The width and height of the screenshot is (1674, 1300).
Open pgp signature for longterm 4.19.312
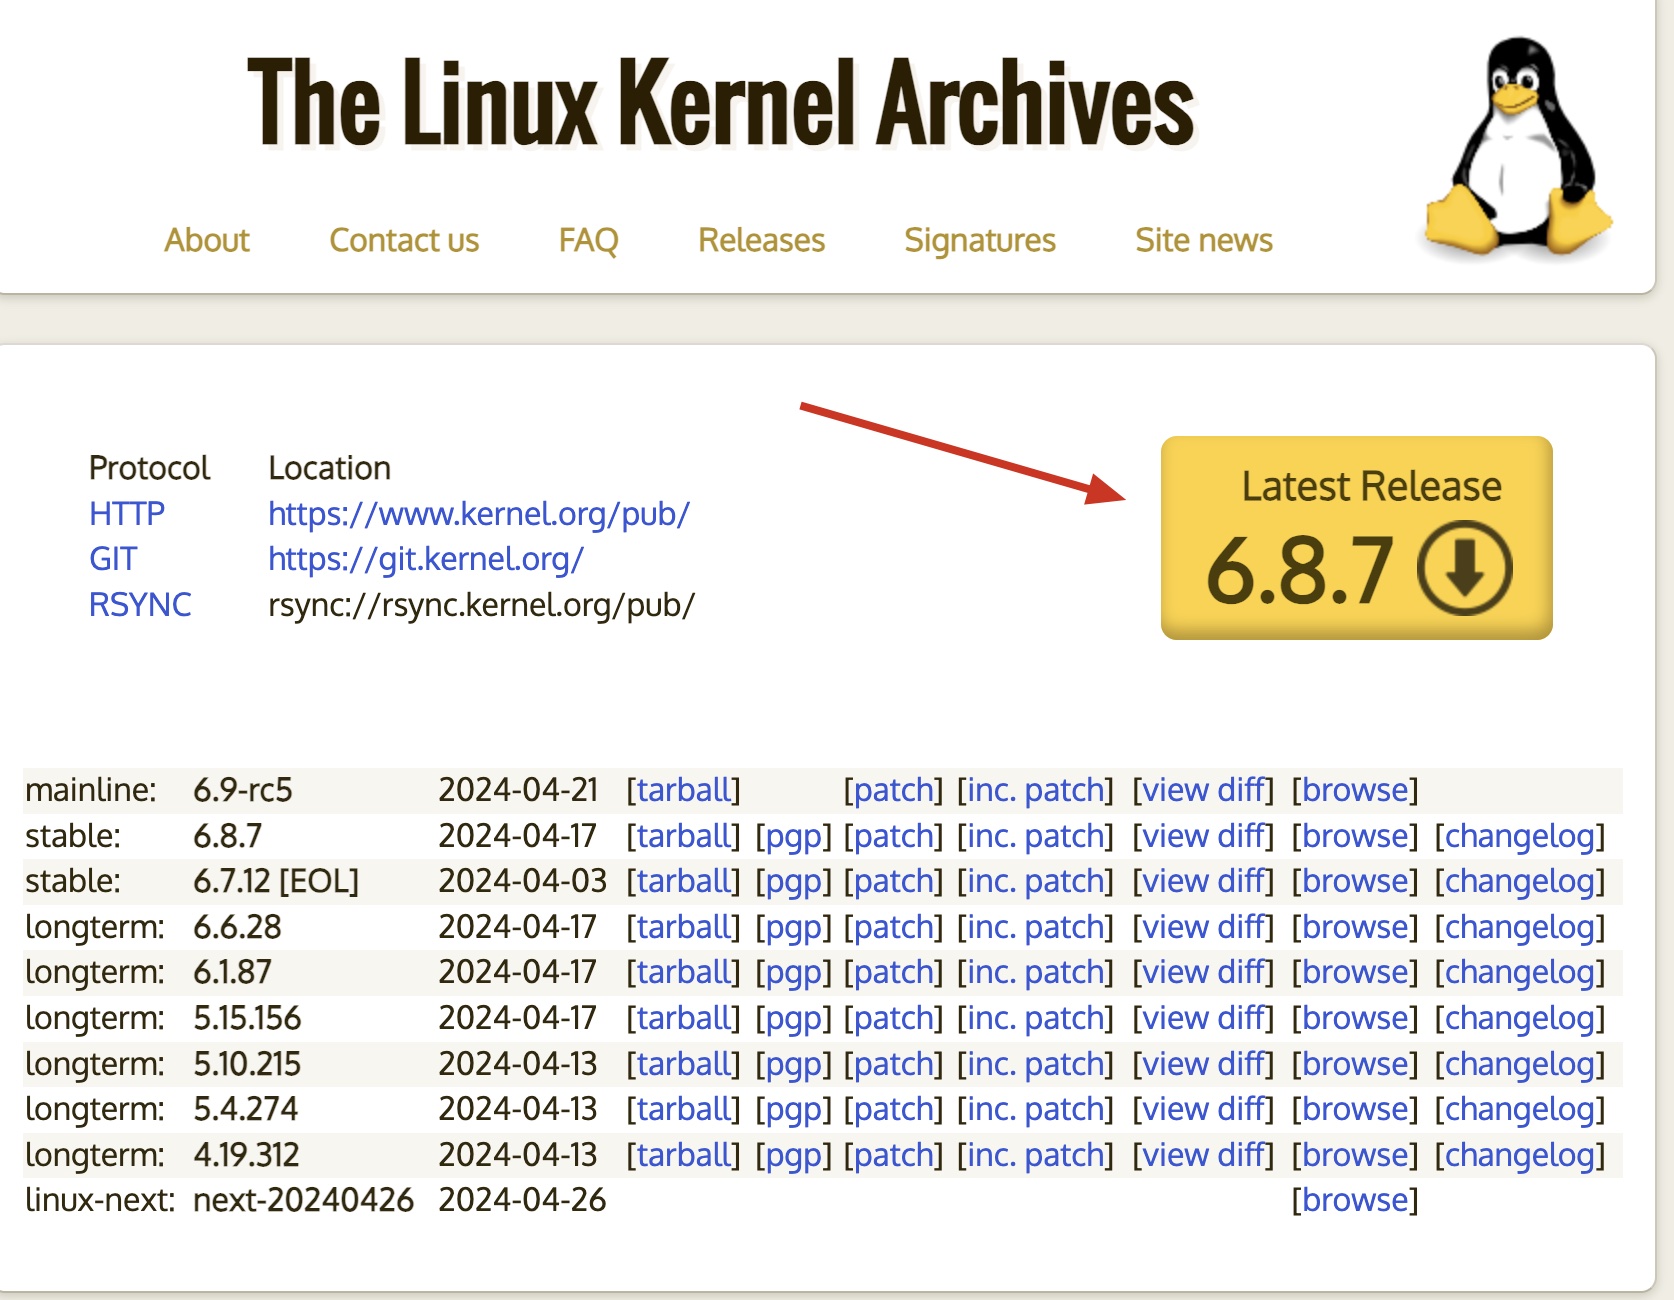[793, 1155]
